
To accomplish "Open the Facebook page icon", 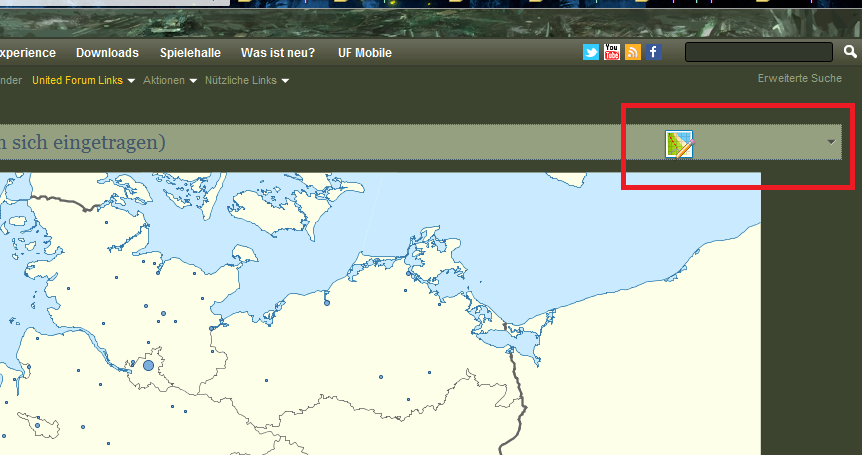I will point(653,52).
